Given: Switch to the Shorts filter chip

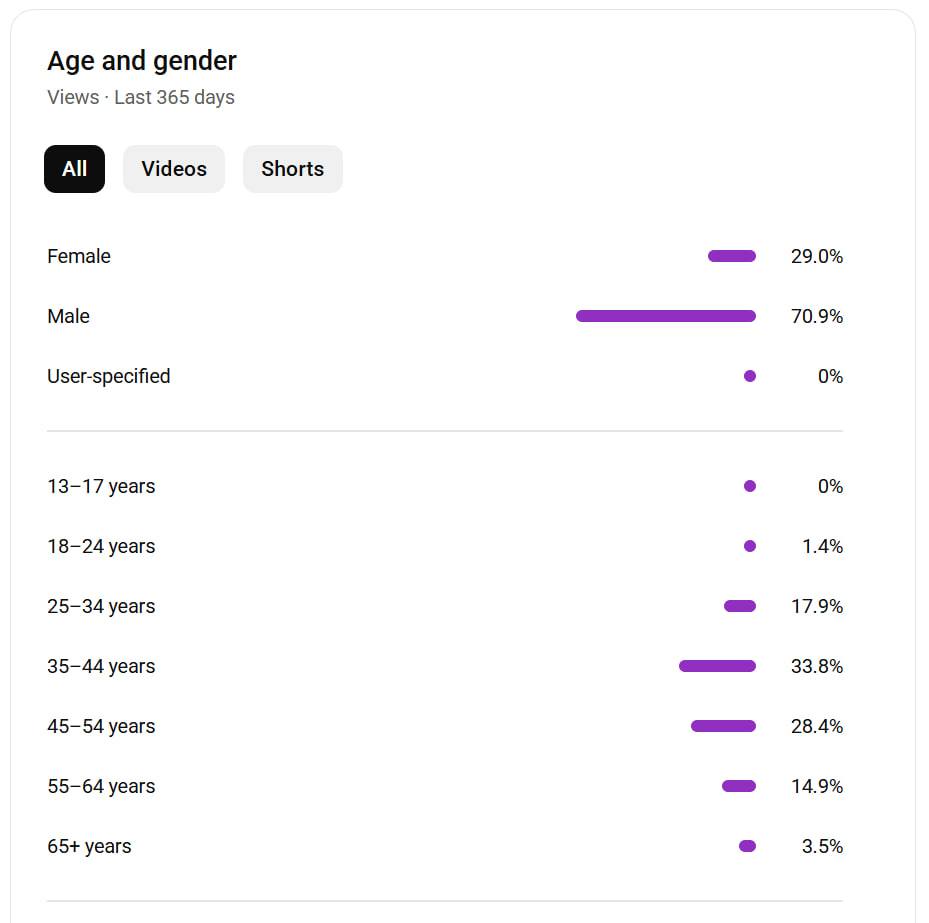Looking at the screenshot, I should pyautogui.click(x=292, y=169).
